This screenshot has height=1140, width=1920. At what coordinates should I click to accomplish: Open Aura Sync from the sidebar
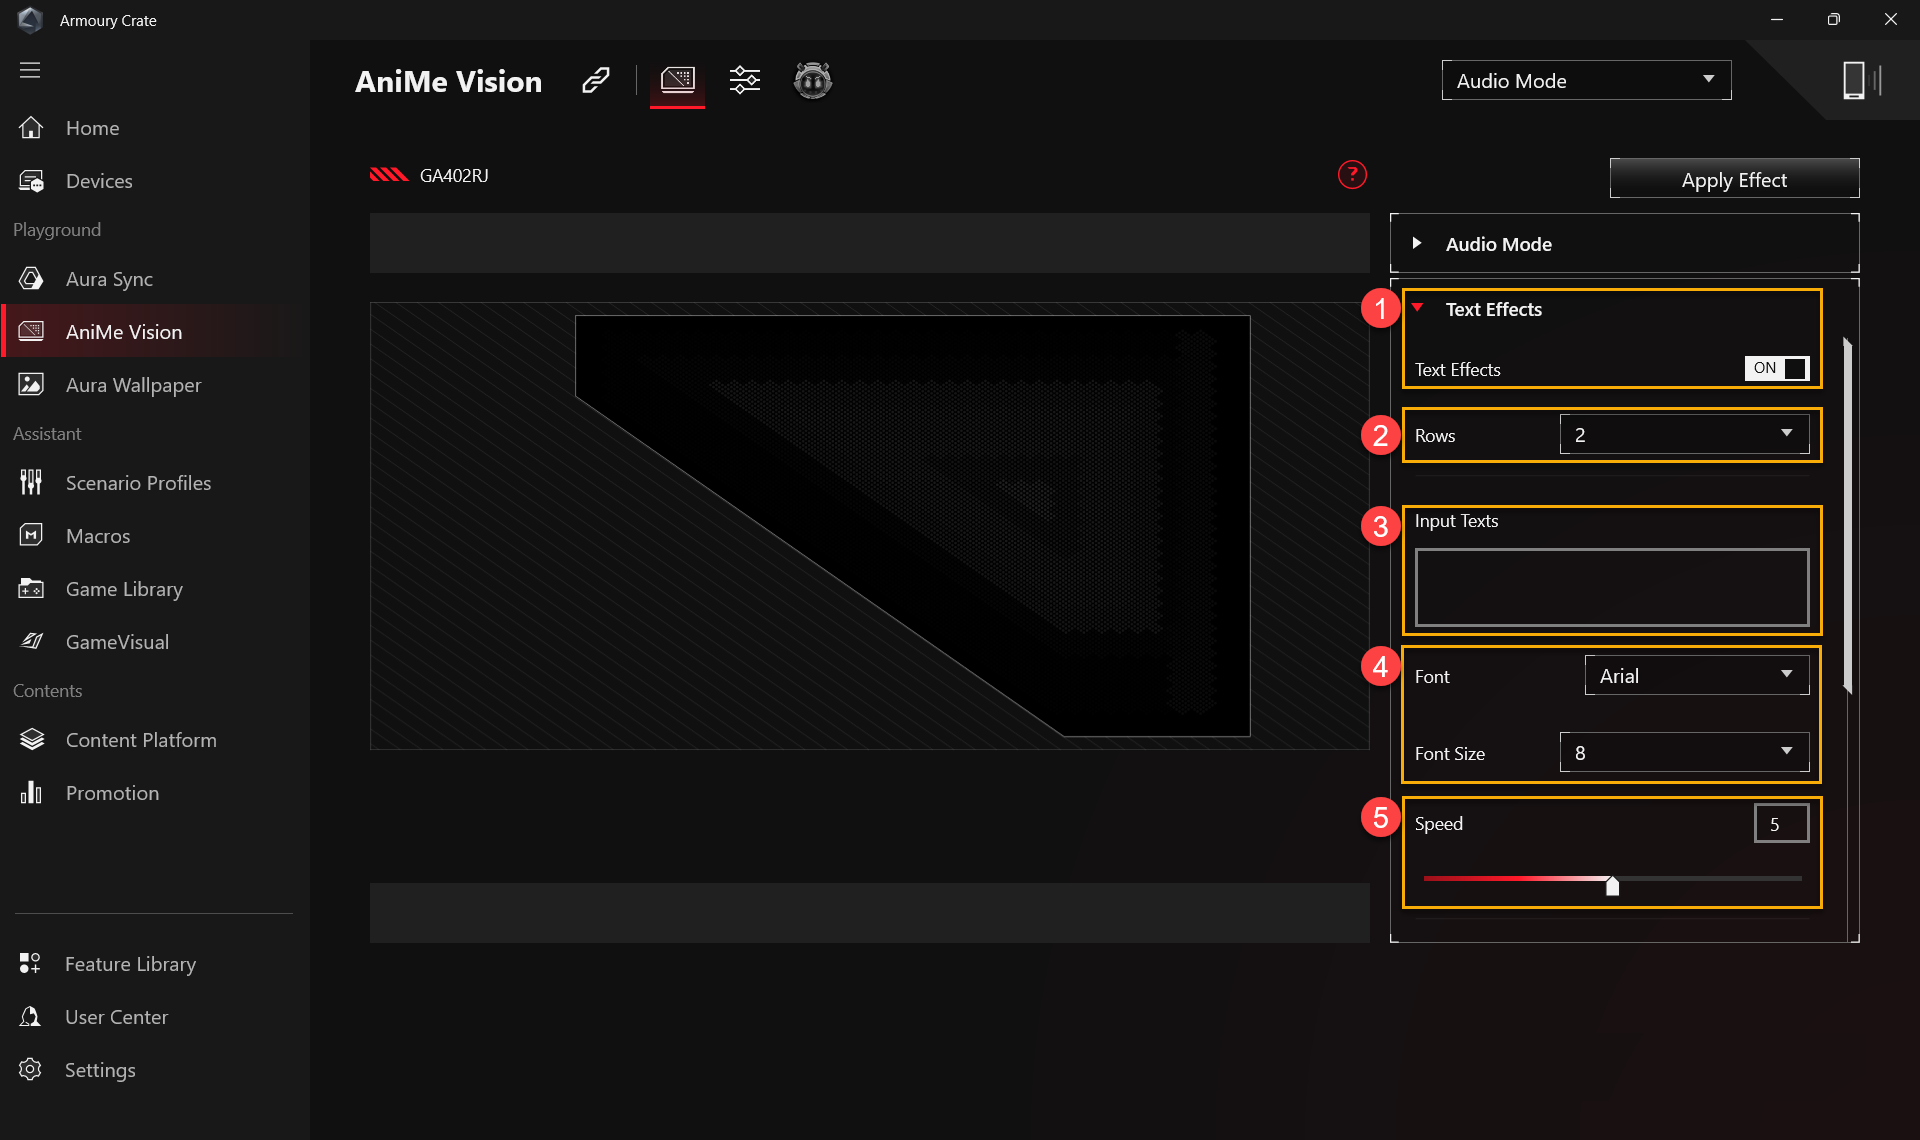tap(109, 279)
